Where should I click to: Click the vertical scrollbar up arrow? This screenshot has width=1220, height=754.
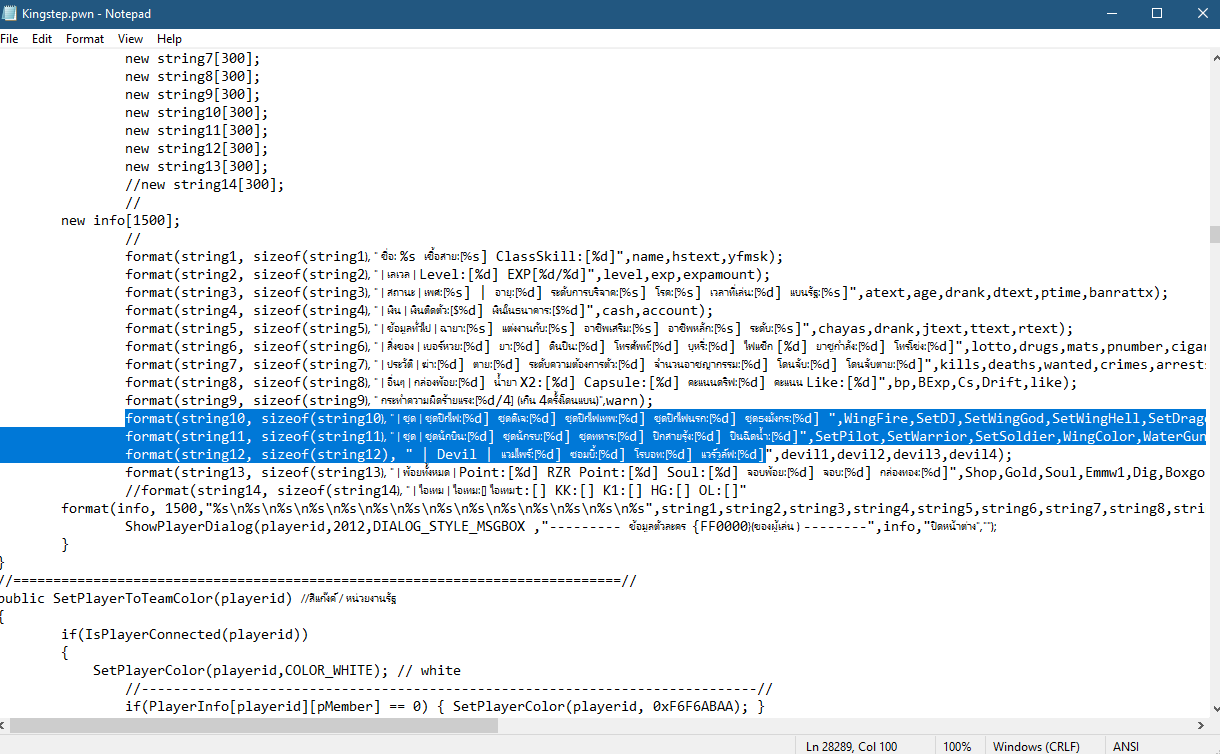click(1213, 57)
